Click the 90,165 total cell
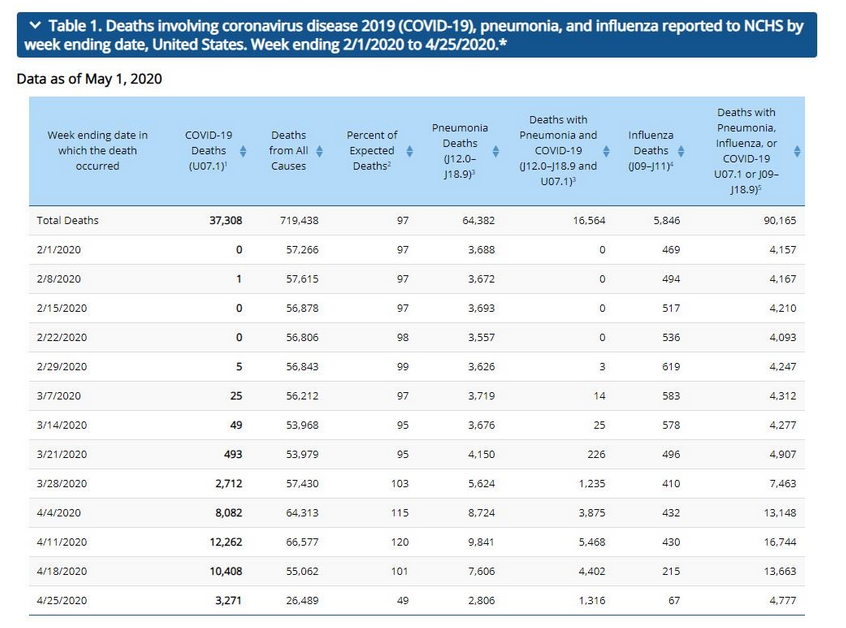This screenshot has height=628, width=846. [780, 220]
